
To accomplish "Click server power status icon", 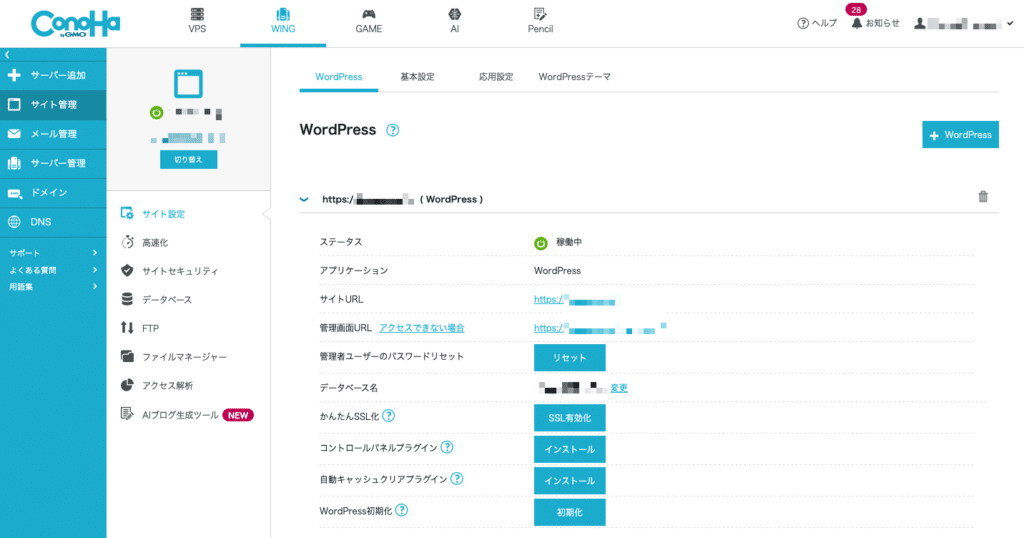I will (x=156, y=112).
